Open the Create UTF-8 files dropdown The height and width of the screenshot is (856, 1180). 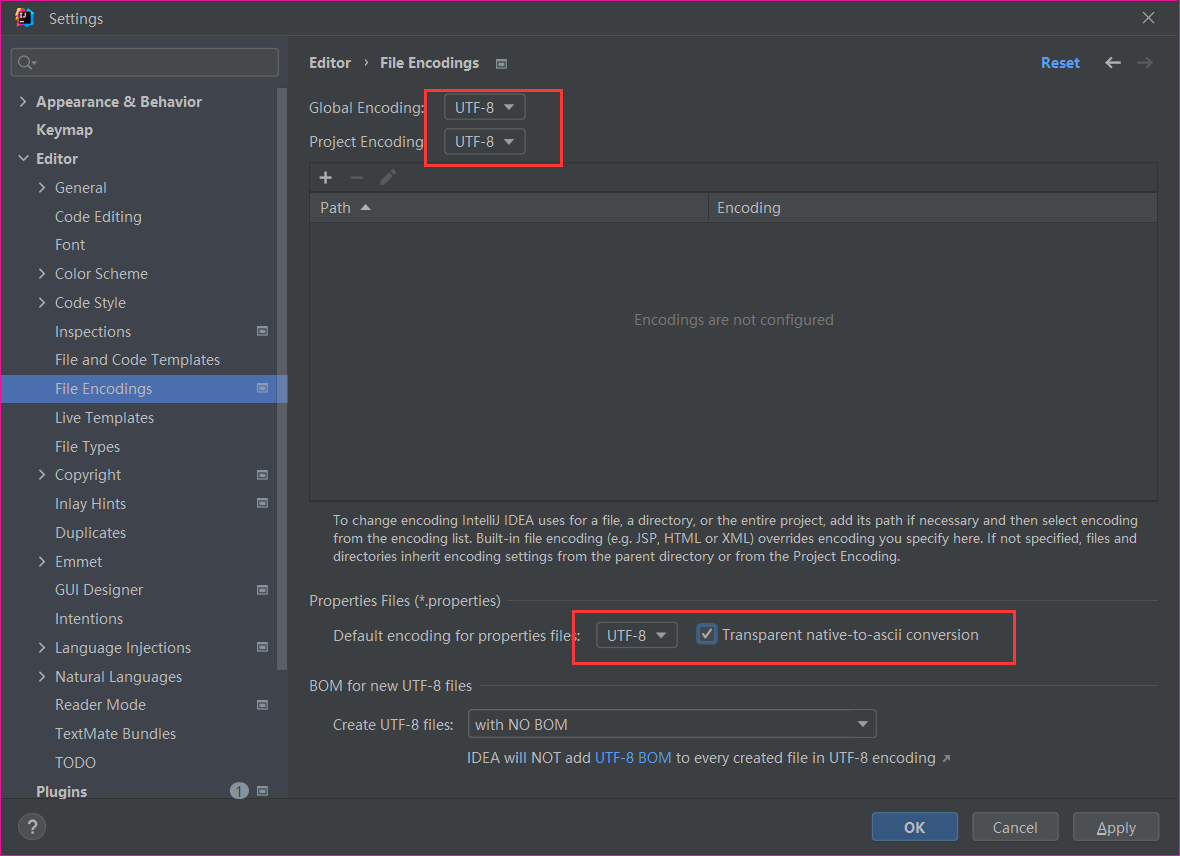[x=672, y=724]
